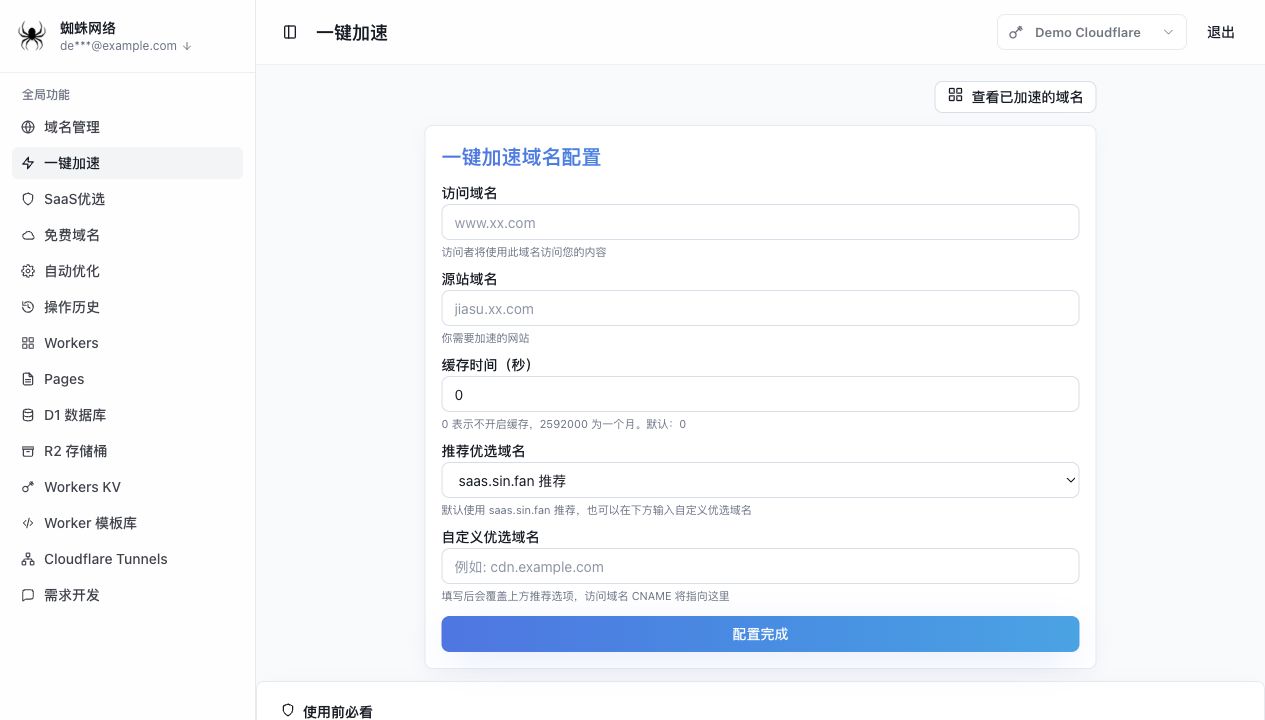Click the database icon beside D1 数据库
The height and width of the screenshot is (720, 1265).
[x=28, y=415]
